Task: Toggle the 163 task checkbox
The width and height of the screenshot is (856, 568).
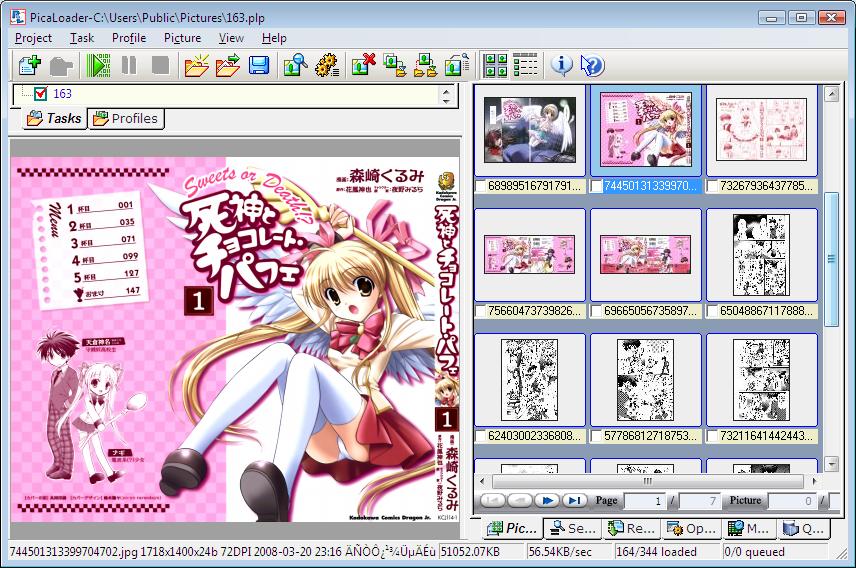Action: tap(41, 94)
